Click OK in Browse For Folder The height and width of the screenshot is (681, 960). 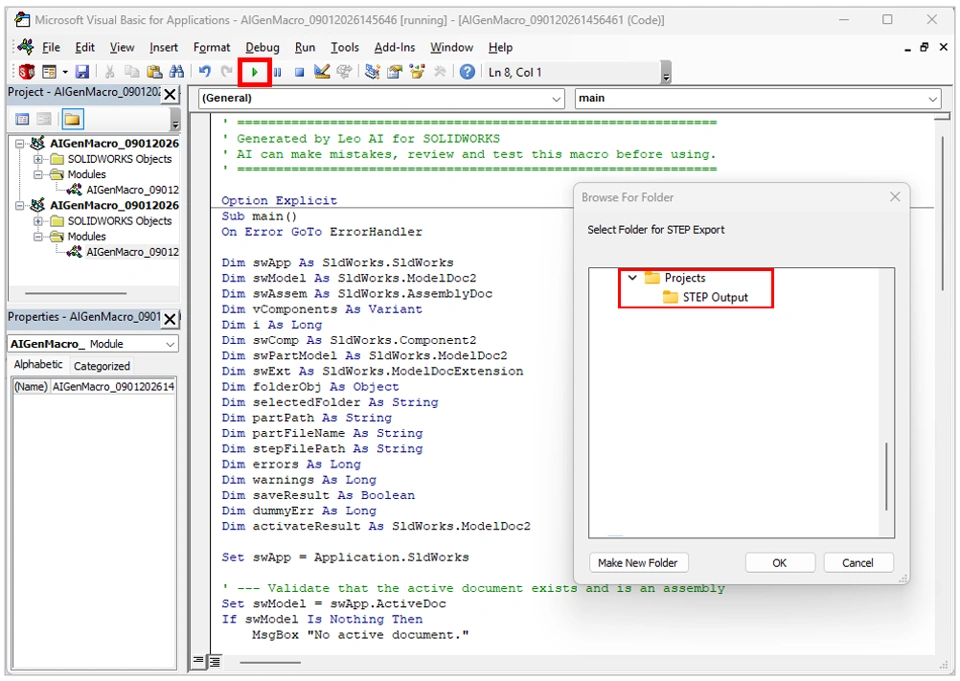click(x=779, y=562)
